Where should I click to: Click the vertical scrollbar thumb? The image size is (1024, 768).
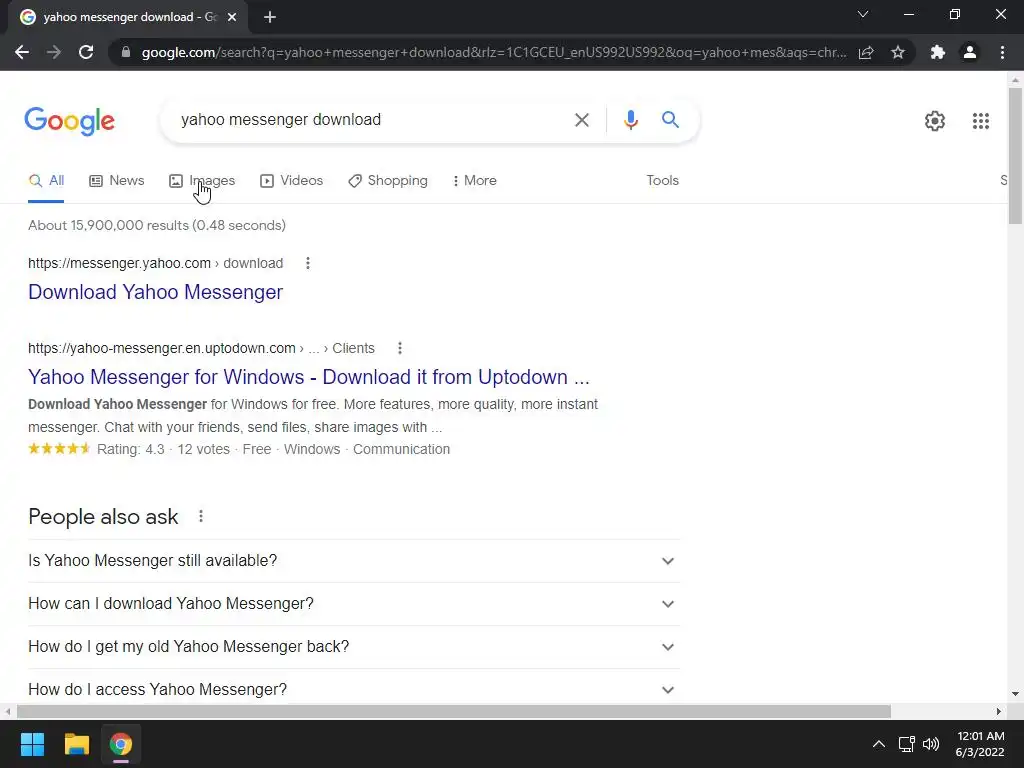[1015, 155]
